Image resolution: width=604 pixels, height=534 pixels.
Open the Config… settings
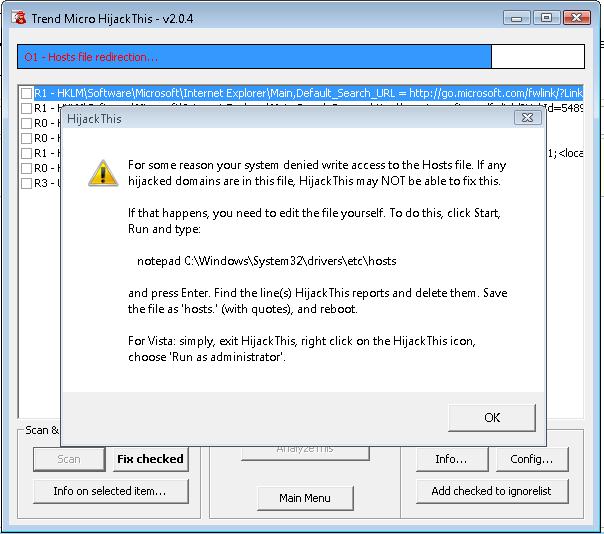pyautogui.click(x=532, y=459)
